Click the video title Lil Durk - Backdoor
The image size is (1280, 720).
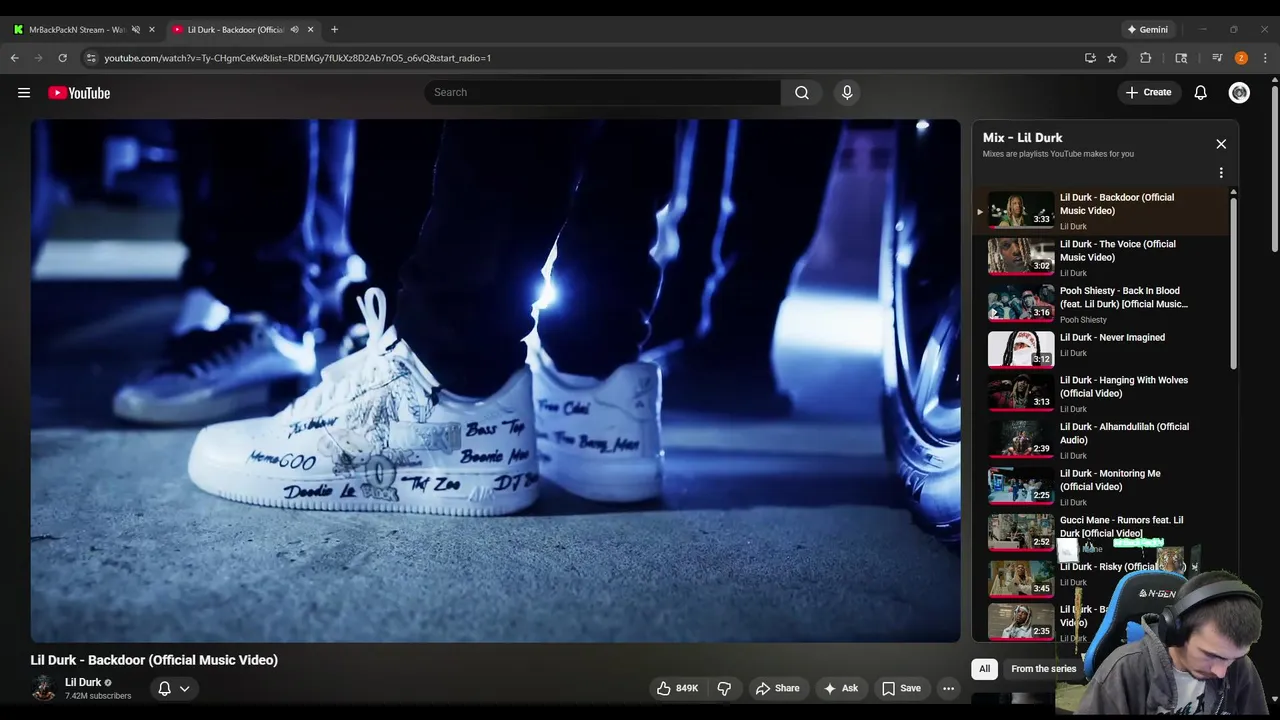point(154,660)
